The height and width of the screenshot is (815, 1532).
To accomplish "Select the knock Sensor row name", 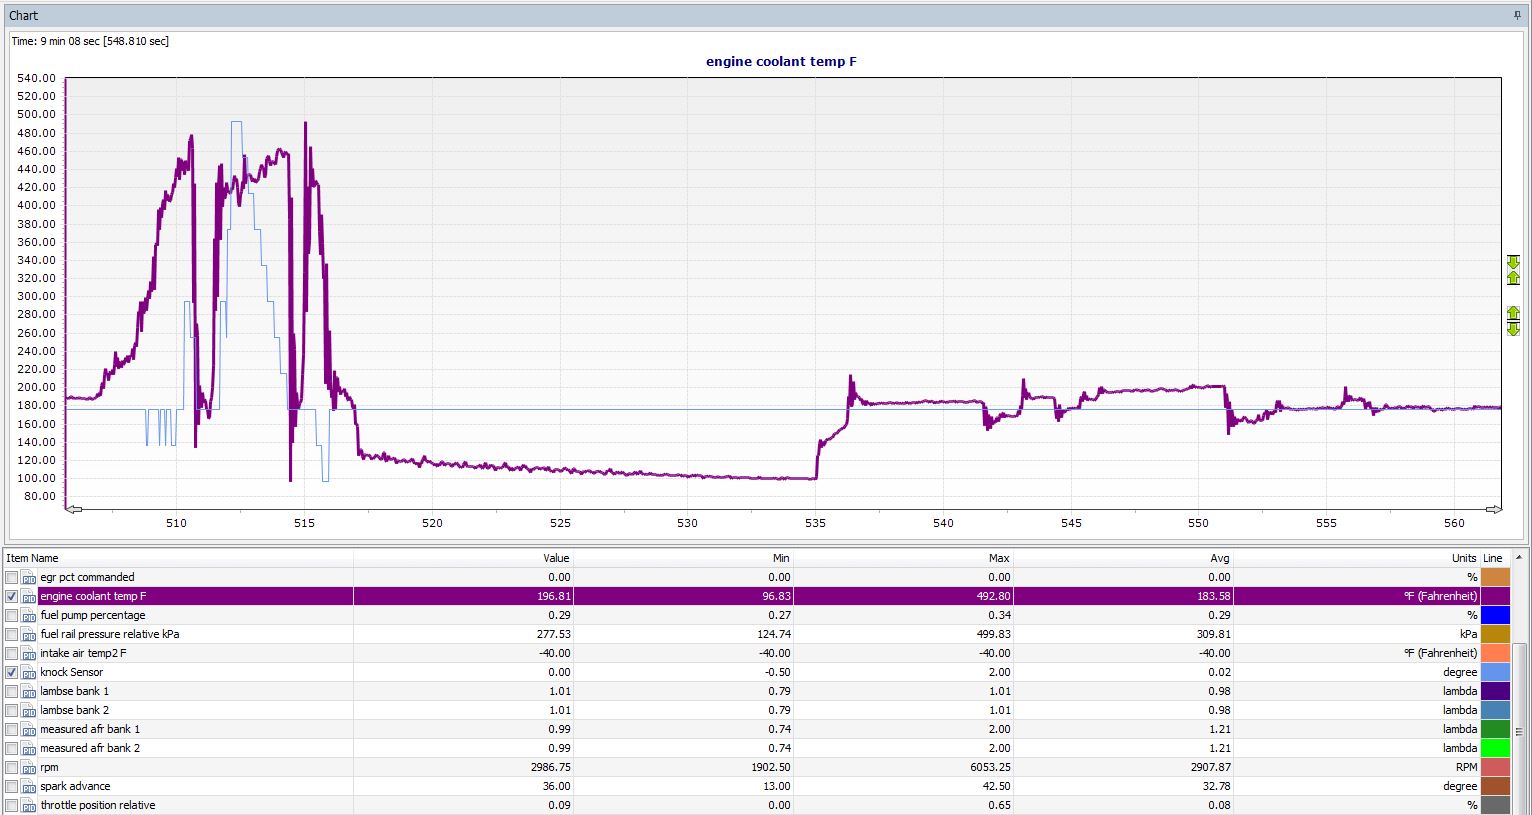I will [71, 672].
